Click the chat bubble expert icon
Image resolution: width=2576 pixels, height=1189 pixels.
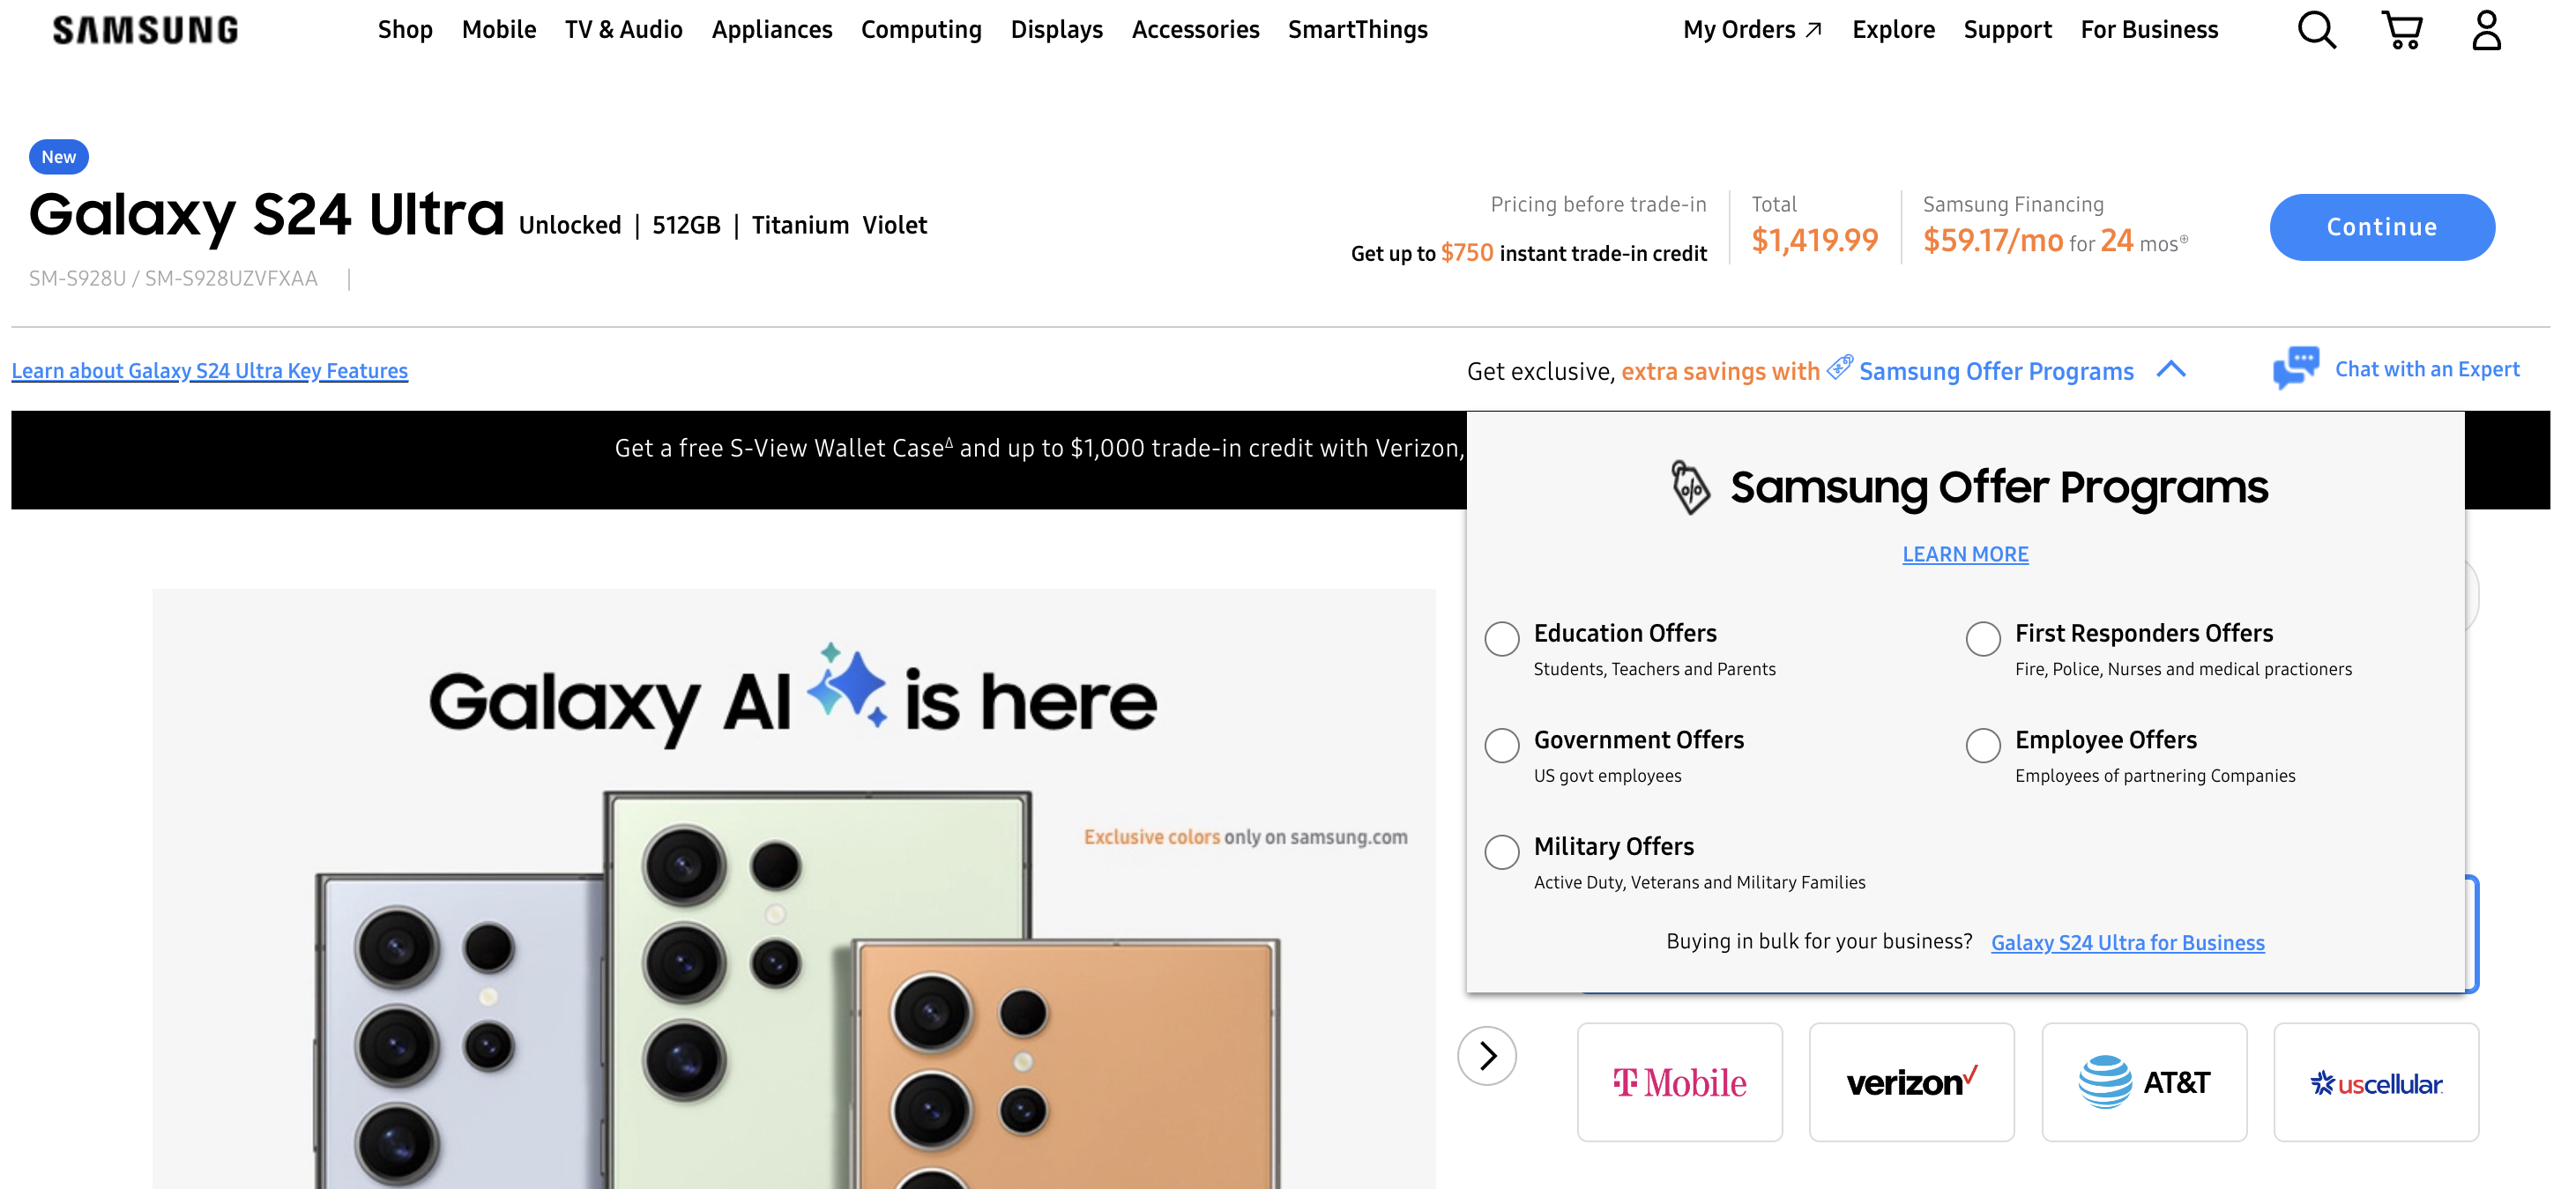pos(2296,368)
